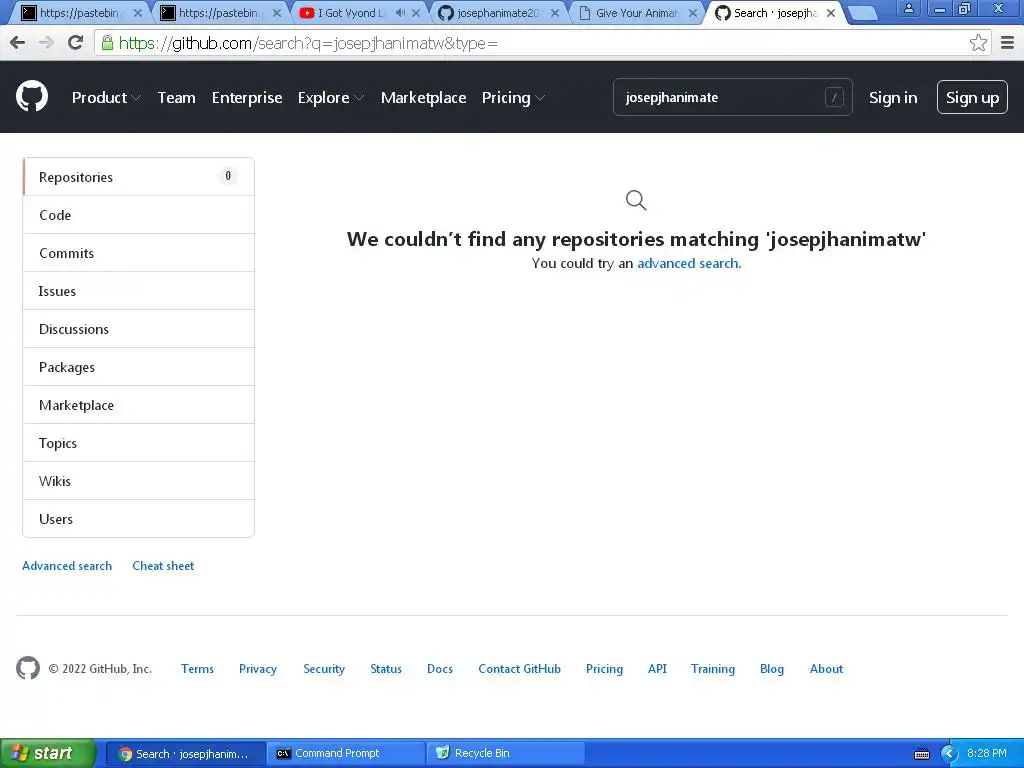Click the browser address bar URL
The height and width of the screenshot is (768, 1024).
[308, 43]
